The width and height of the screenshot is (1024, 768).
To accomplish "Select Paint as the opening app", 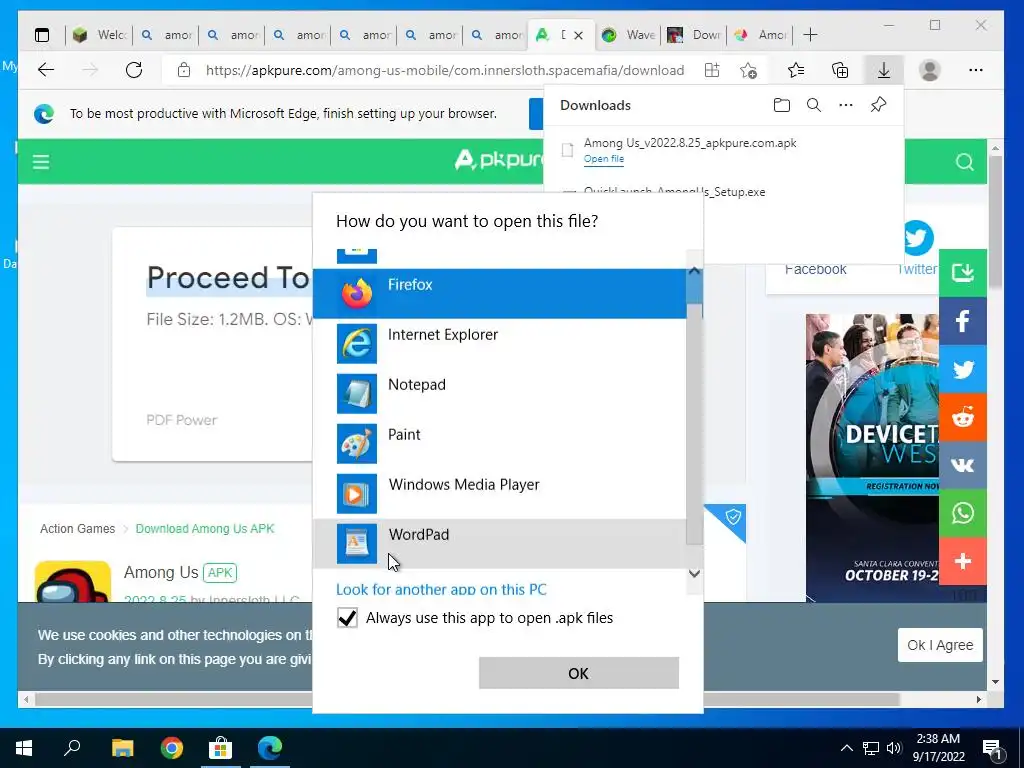I will click(x=500, y=443).
